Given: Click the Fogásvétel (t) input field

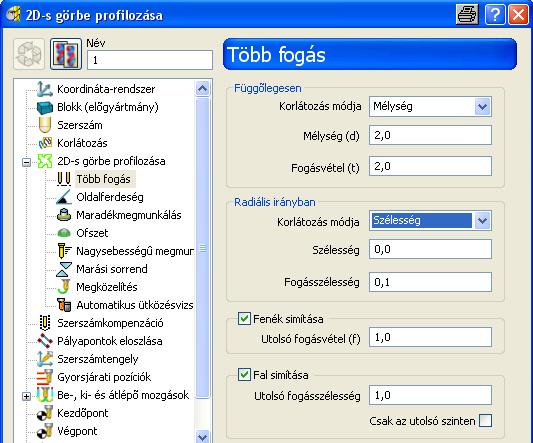Looking at the screenshot, I should (x=430, y=166).
